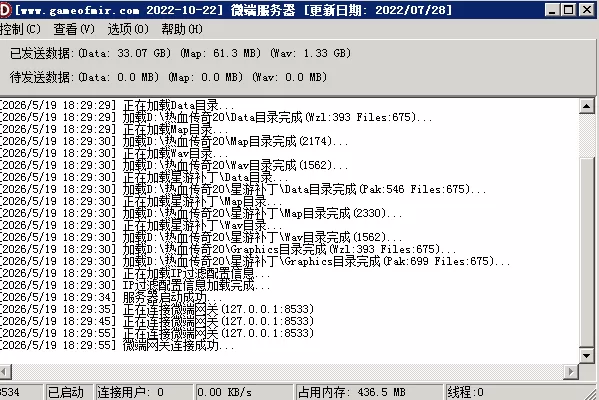The image size is (599, 400).
Task: Select log line 星游补丁\Map目录完成(2330)
Action: [201, 213]
